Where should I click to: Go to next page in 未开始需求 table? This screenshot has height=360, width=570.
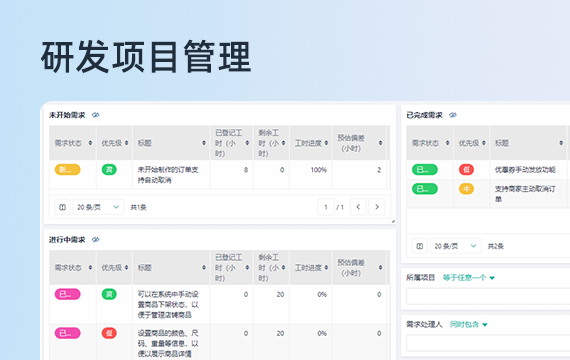coord(377,207)
